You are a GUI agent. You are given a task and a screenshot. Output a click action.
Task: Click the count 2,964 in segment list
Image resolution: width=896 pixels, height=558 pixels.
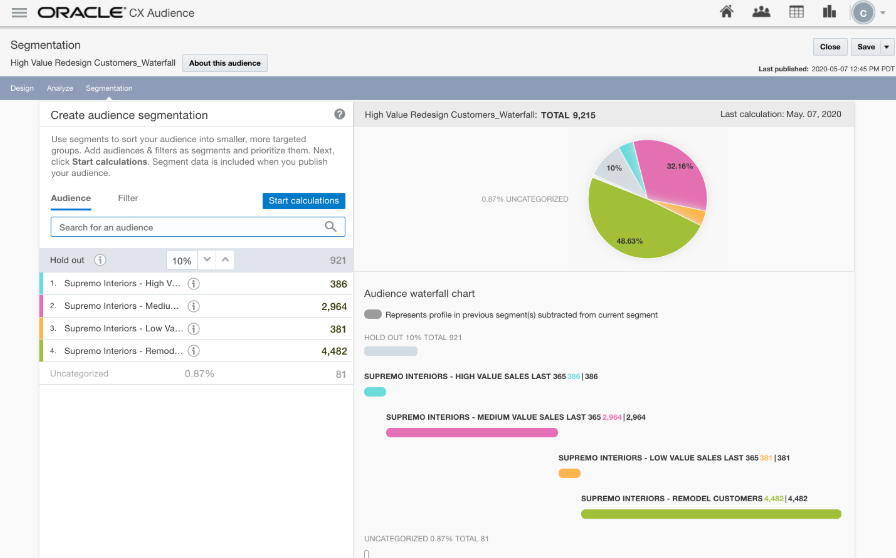(x=334, y=306)
